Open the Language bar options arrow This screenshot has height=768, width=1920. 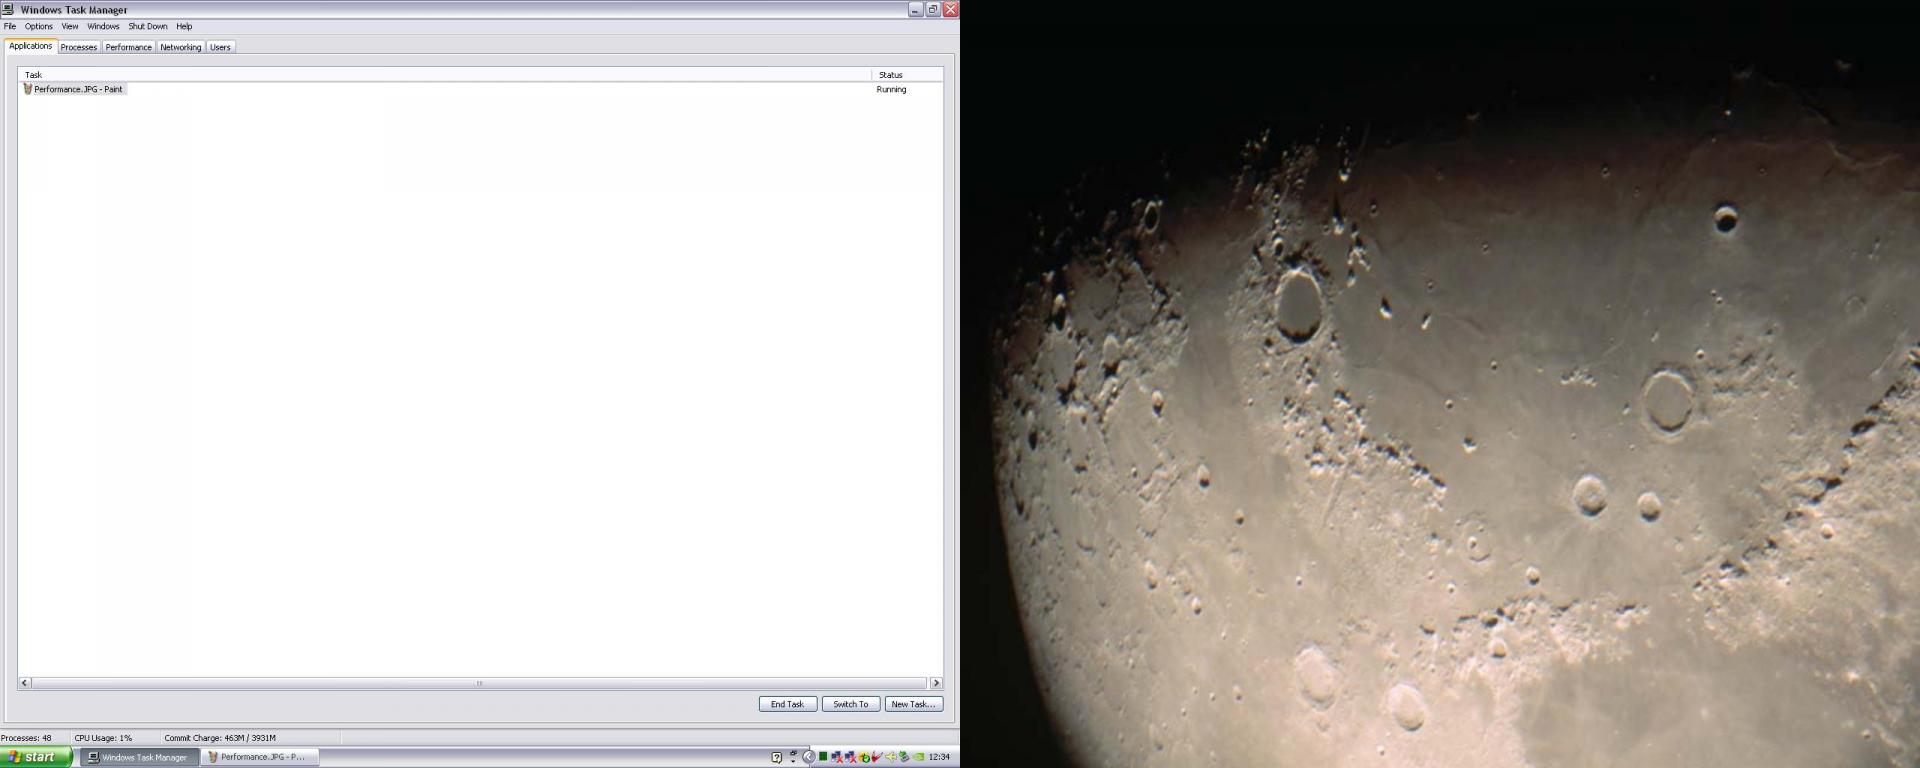click(793, 761)
